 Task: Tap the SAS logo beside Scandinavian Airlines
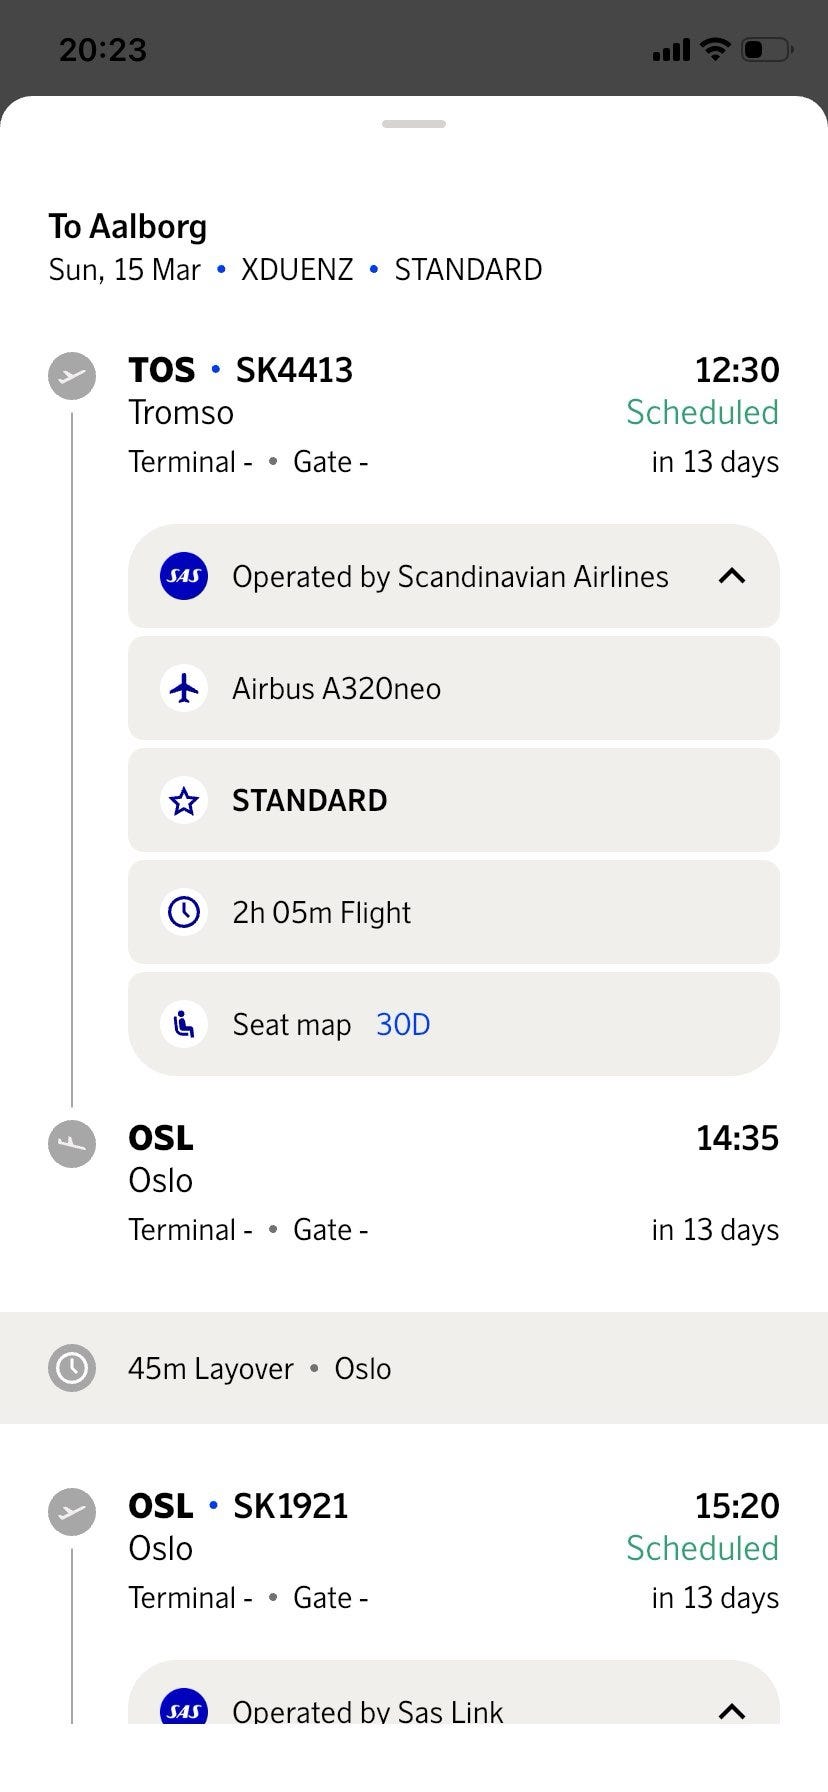click(x=184, y=577)
